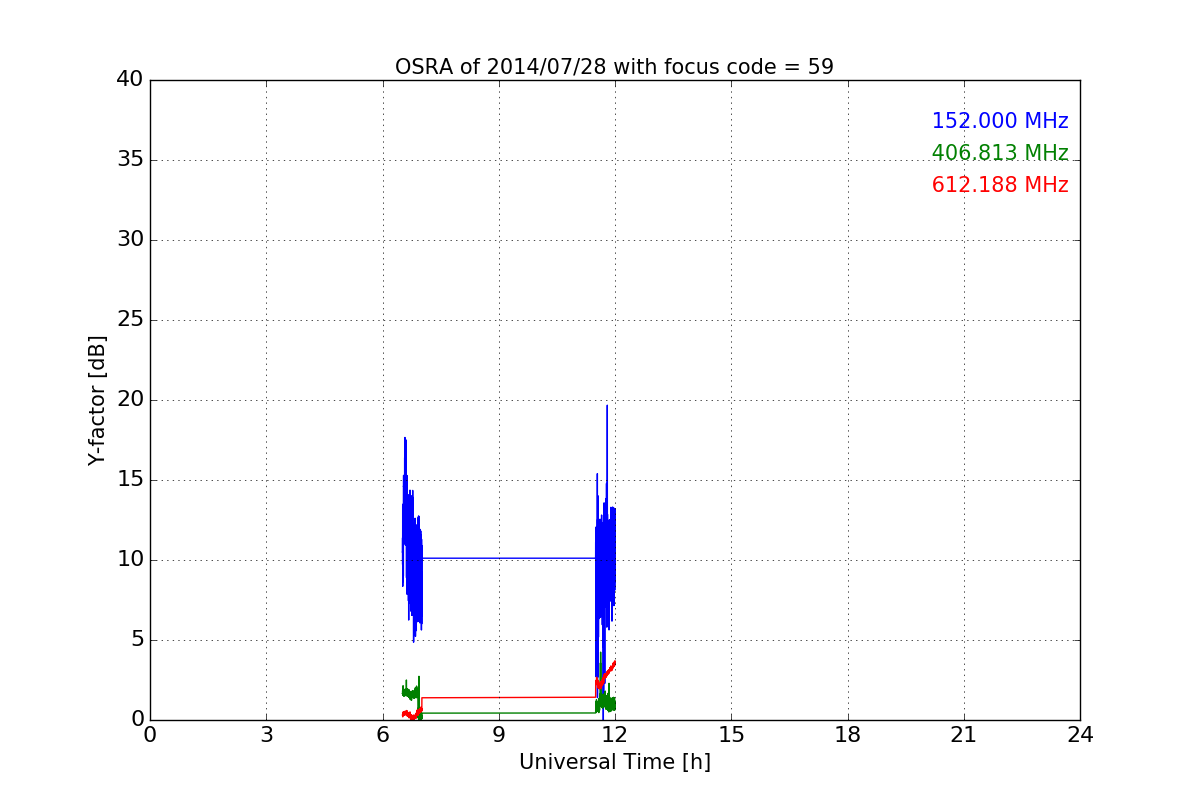This screenshot has height=800, width=1200.
Task: Click the Universal Time [h] axis label
Action: coord(614,762)
